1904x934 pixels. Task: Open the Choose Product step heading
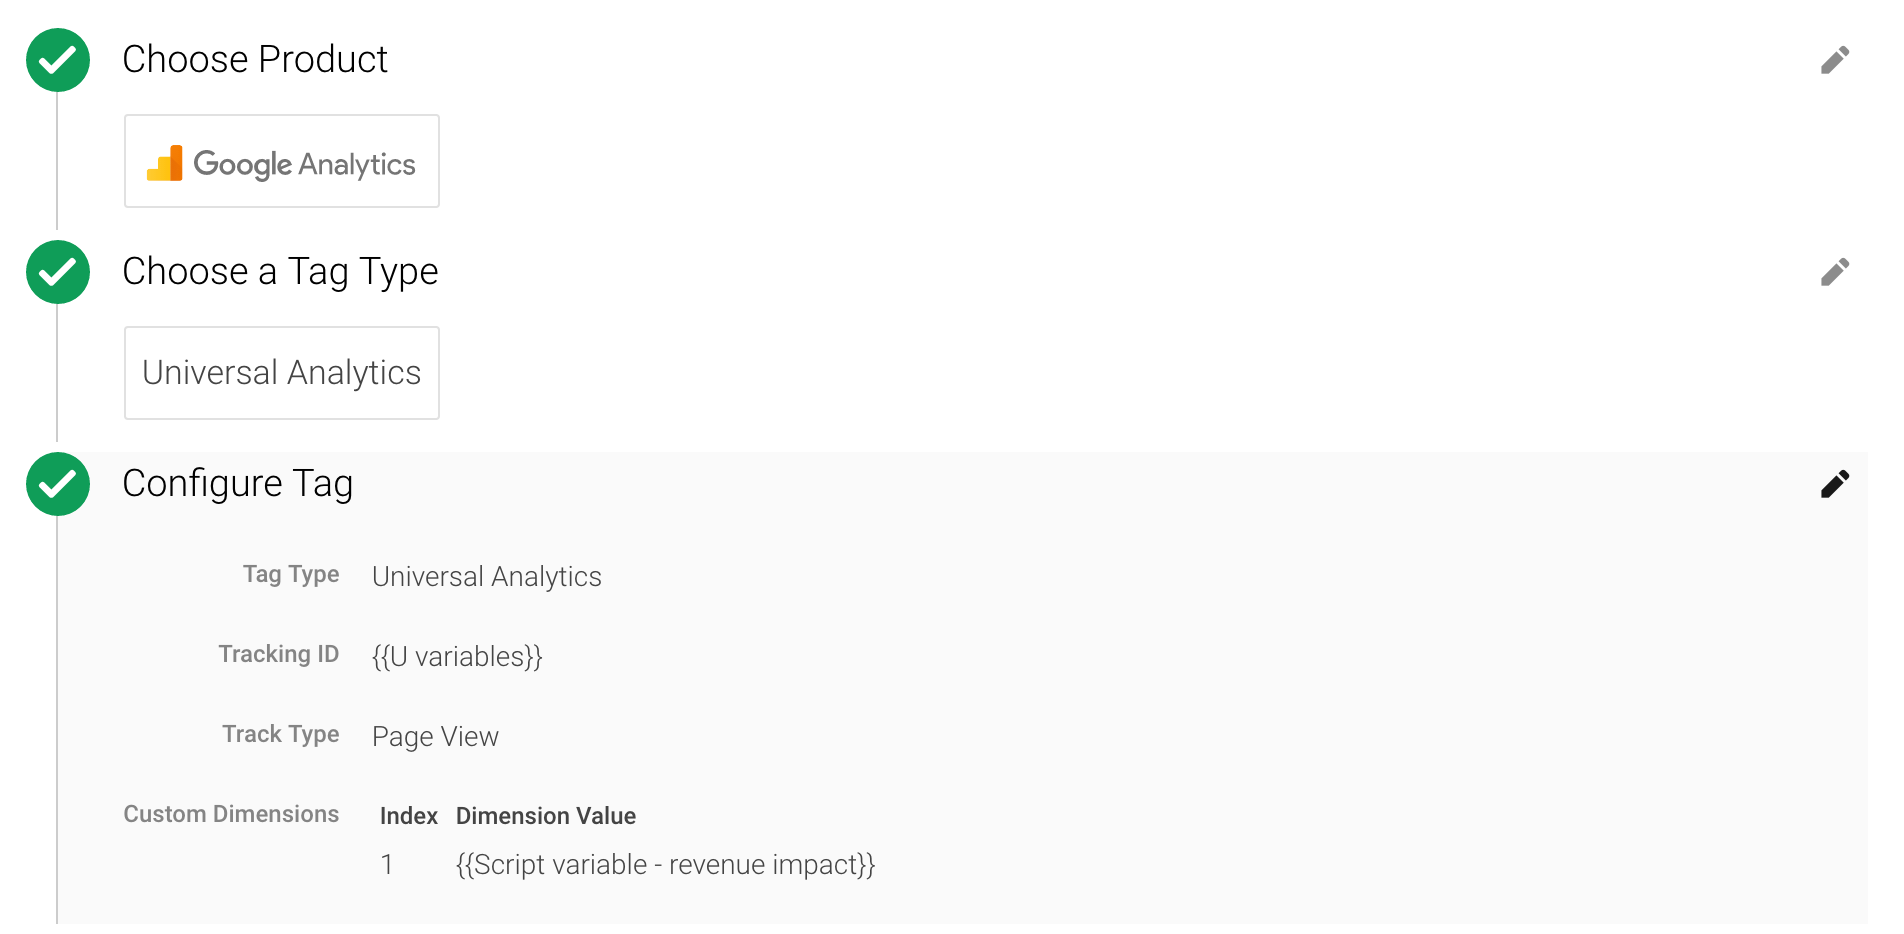pyautogui.click(x=255, y=60)
